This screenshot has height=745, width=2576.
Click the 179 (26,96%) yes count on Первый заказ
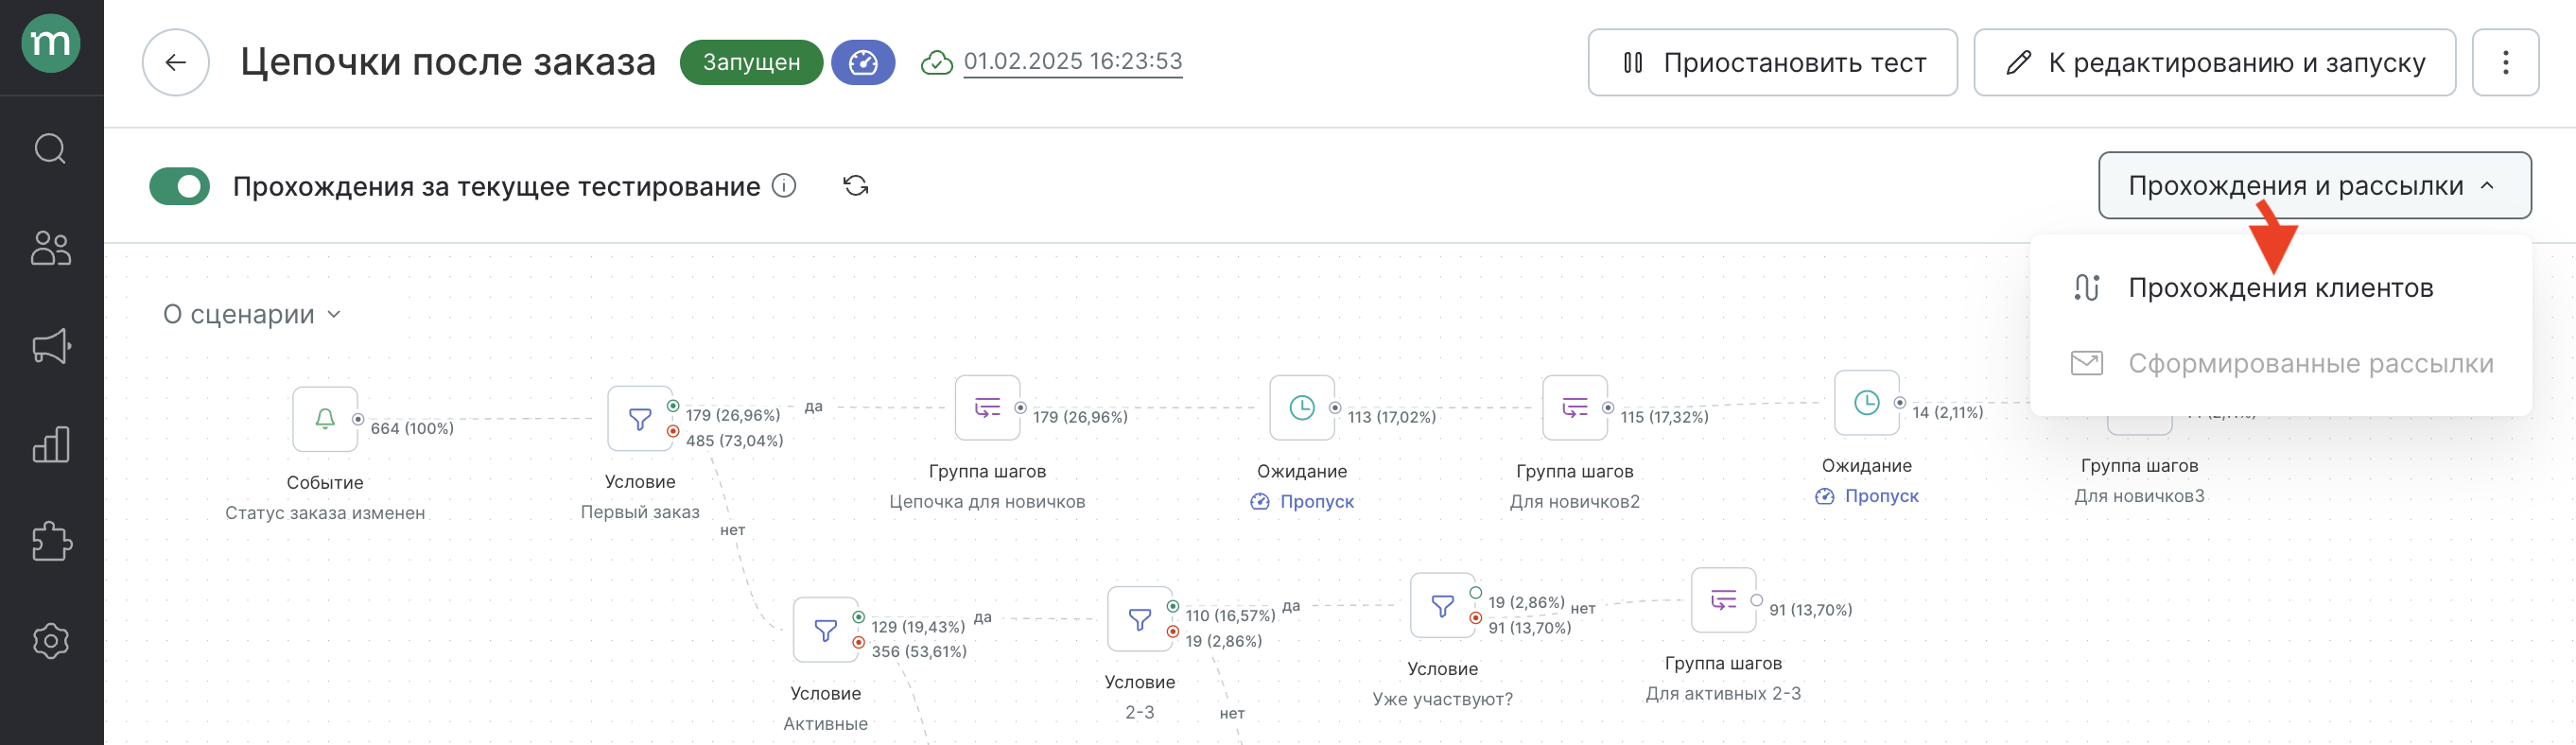(732, 415)
